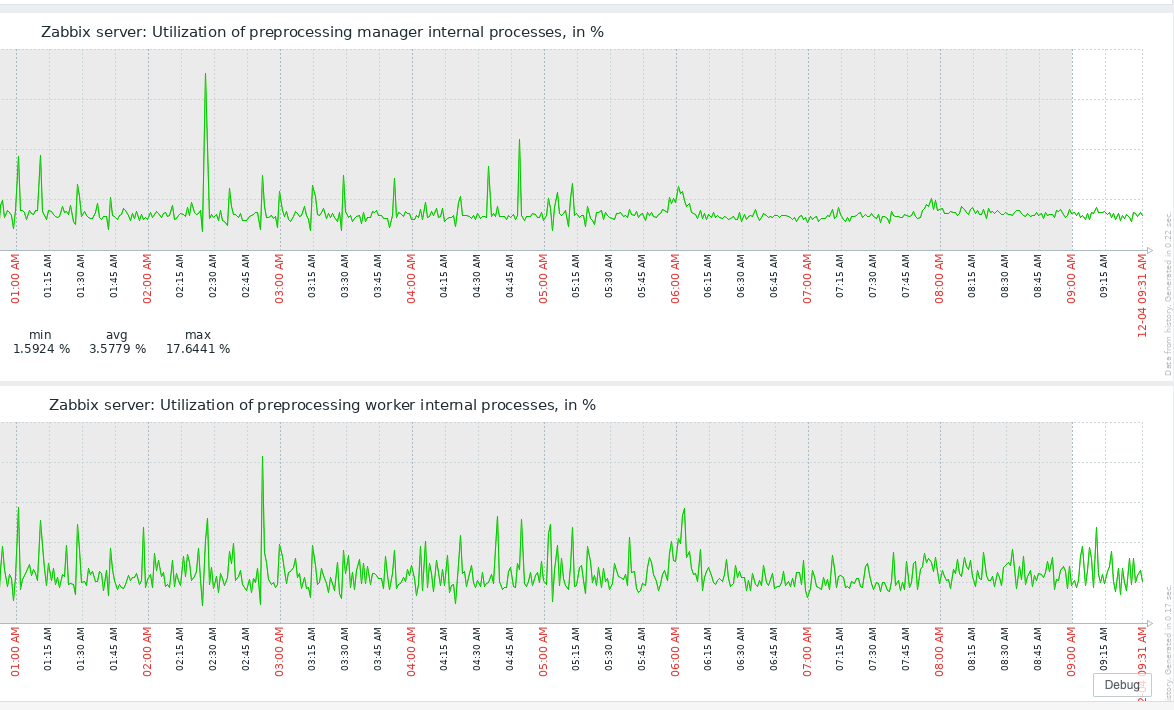Click 04:00 AM label on manager graph
The height and width of the screenshot is (710, 1174).
point(411,279)
